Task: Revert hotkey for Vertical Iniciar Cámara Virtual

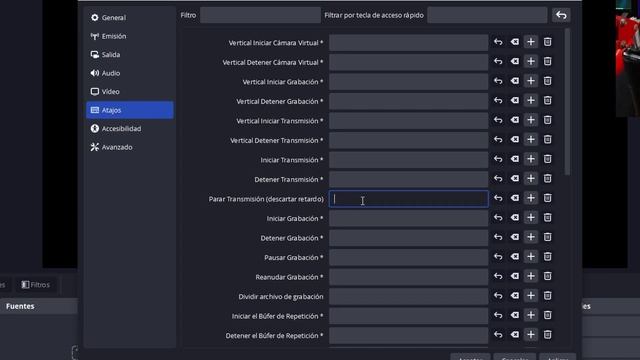Action: (498, 42)
